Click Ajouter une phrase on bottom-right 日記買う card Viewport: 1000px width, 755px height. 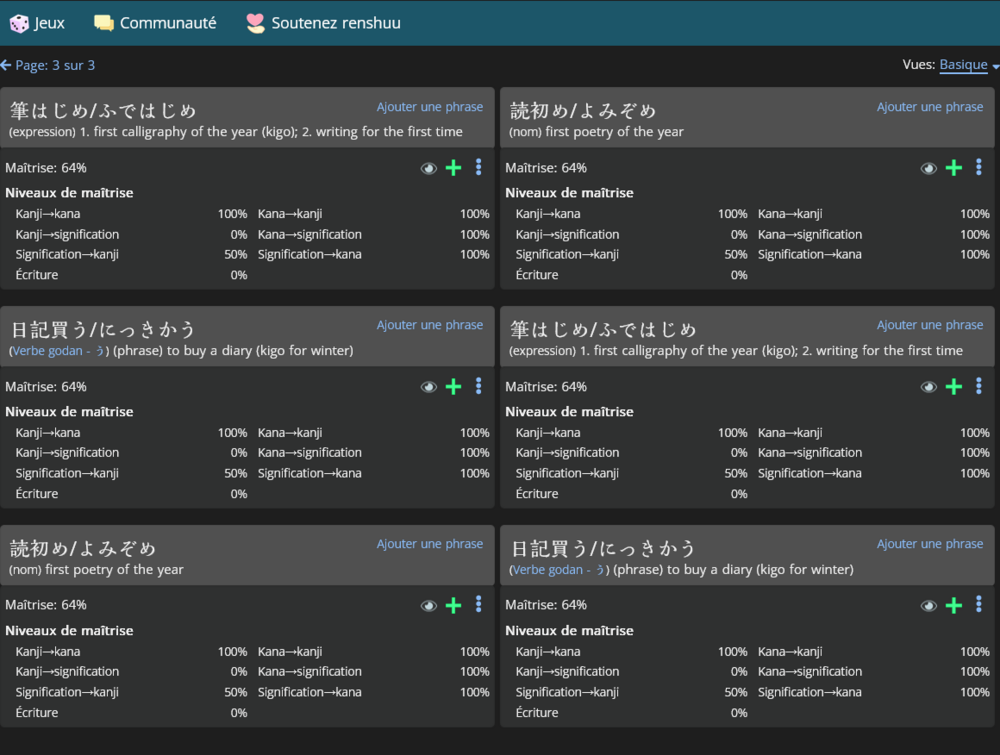pos(929,544)
